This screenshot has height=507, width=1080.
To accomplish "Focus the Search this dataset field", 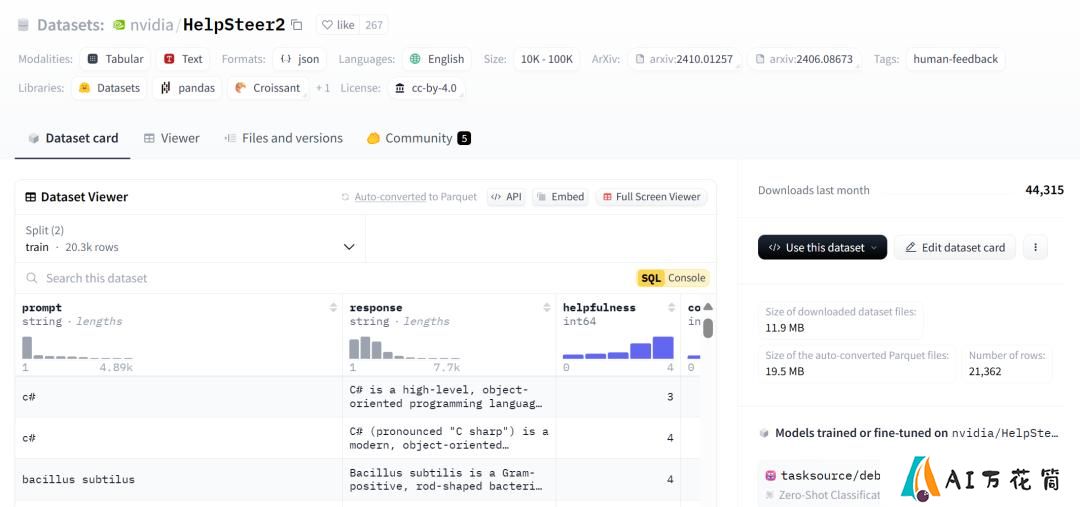I will tap(324, 278).
